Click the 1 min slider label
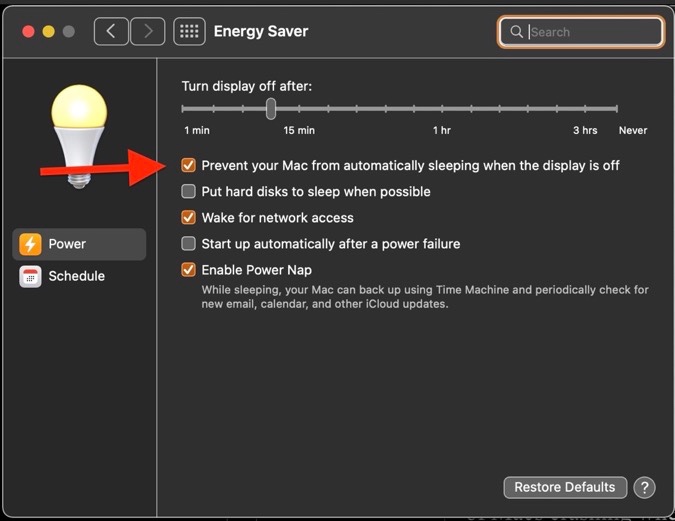The height and width of the screenshot is (521, 675). tap(197, 130)
